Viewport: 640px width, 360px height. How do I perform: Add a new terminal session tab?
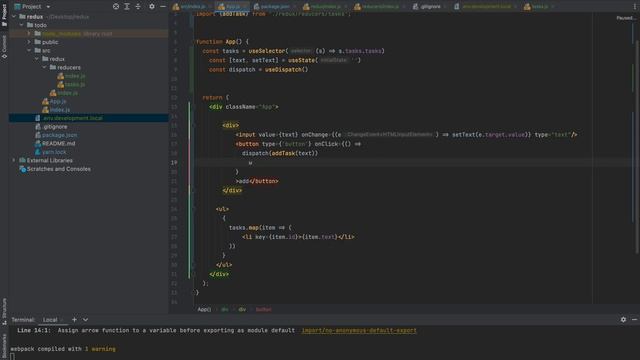(x=74, y=320)
